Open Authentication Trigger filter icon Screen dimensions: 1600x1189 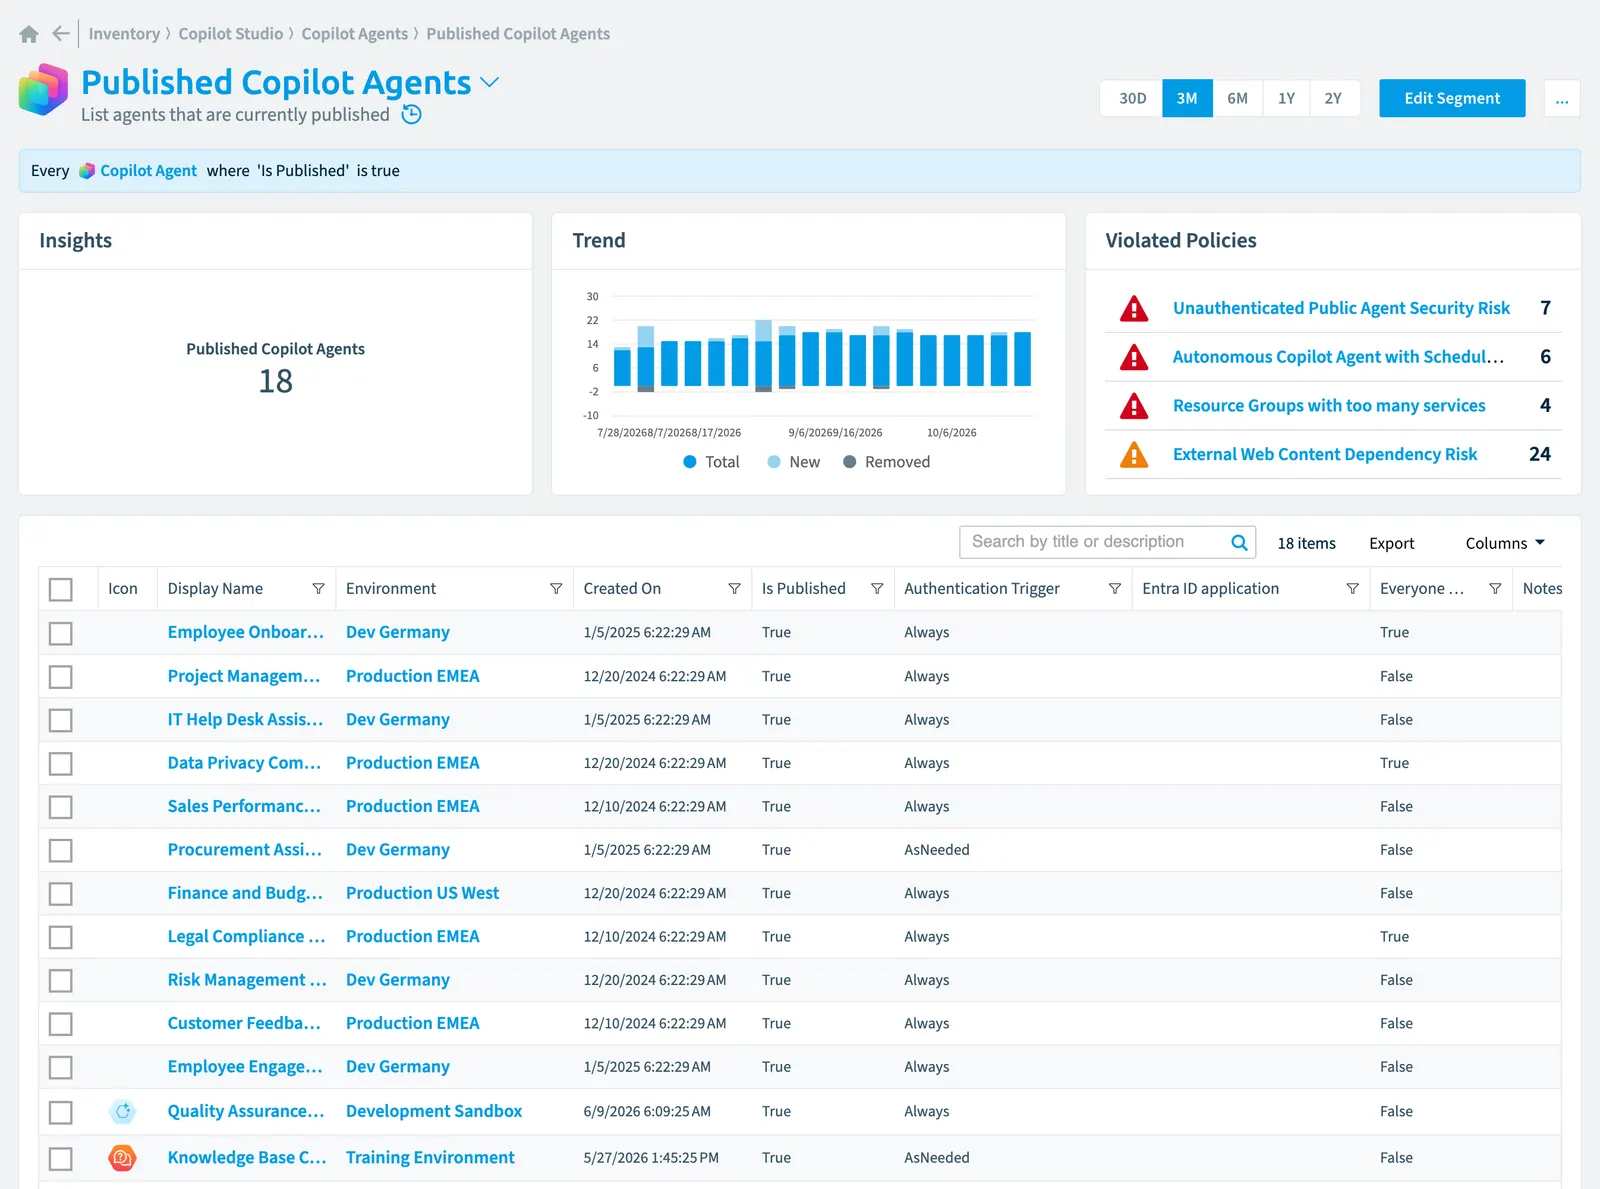1114,589
